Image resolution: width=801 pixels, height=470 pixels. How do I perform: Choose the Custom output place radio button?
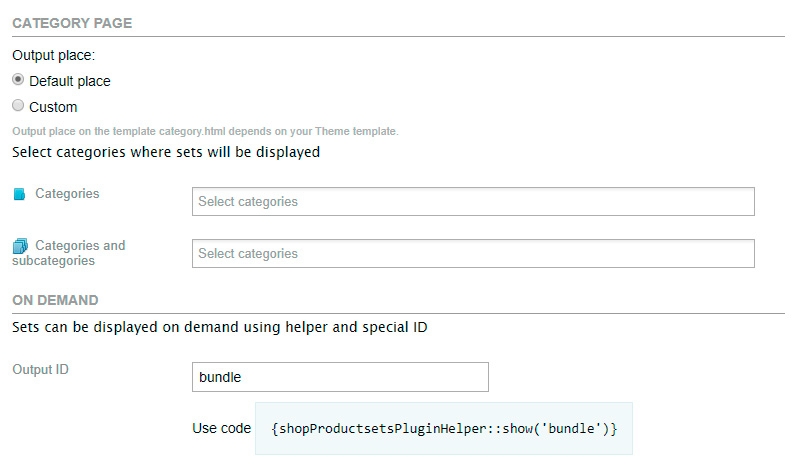[x=18, y=106]
